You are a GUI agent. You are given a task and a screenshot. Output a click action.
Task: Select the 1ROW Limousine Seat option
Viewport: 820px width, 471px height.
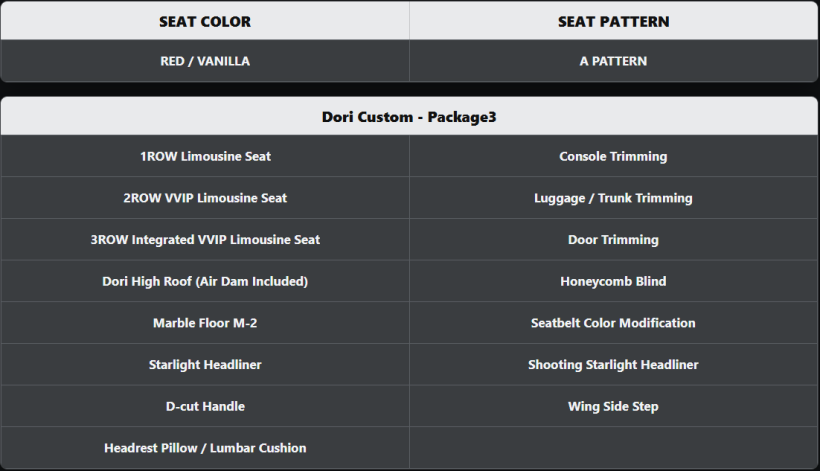(x=205, y=156)
